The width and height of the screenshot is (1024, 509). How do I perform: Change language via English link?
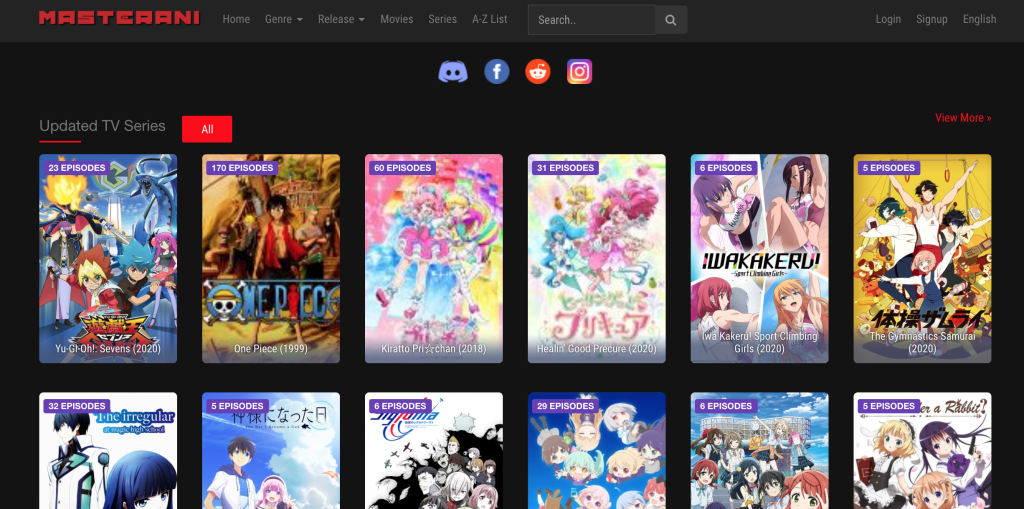coord(979,20)
